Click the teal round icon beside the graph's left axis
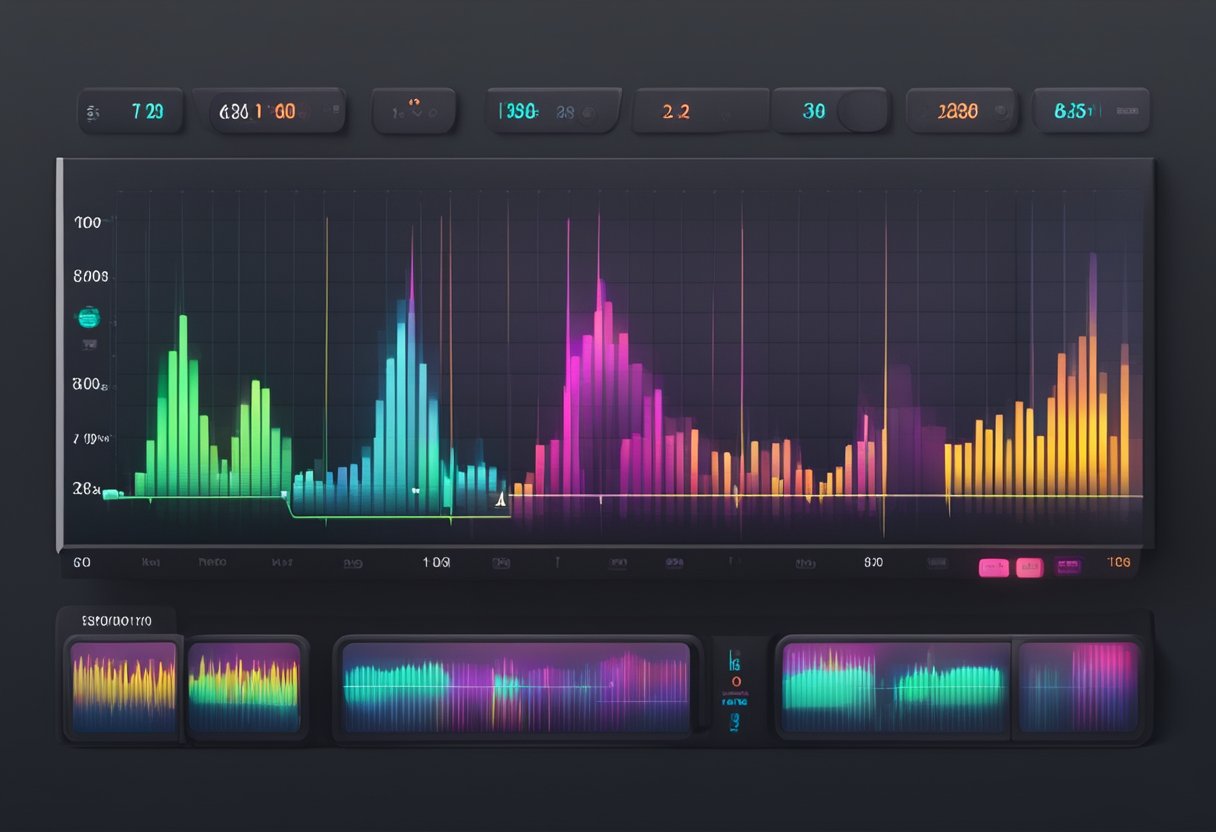Screen dimensions: 1216x832 (x=89, y=318)
